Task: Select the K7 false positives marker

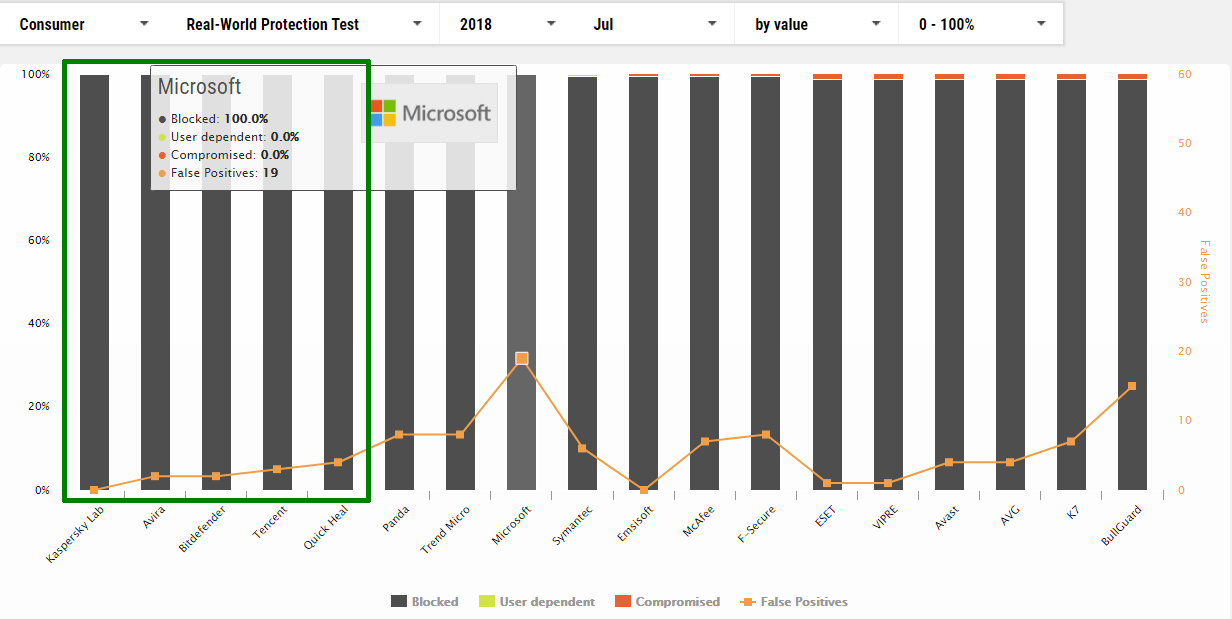Action: click(x=1071, y=441)
